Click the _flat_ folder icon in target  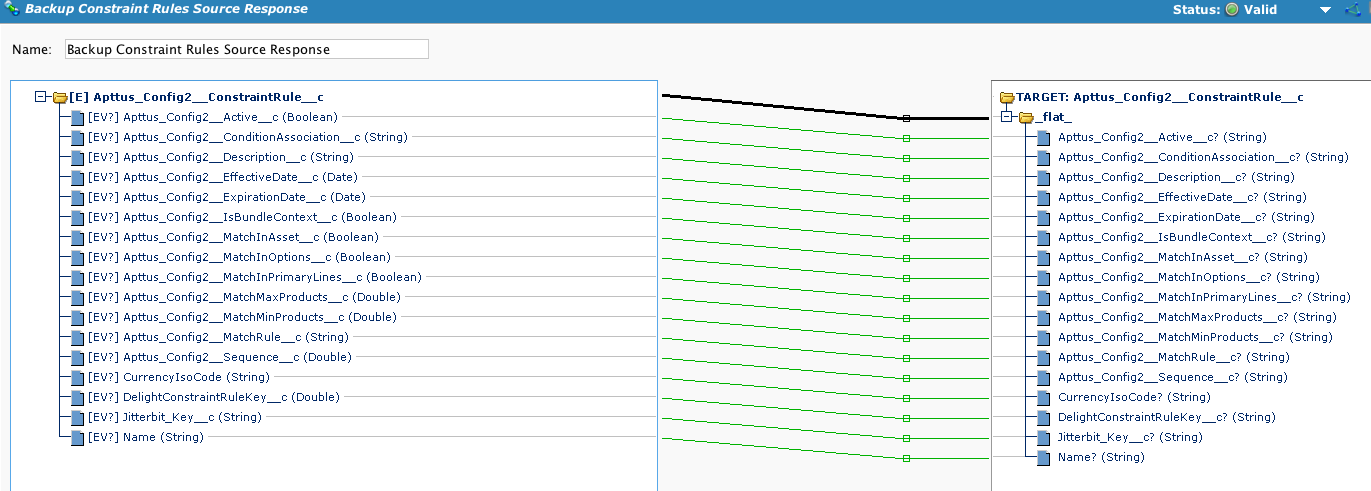pyautogui.click(x=1025, y=118)
